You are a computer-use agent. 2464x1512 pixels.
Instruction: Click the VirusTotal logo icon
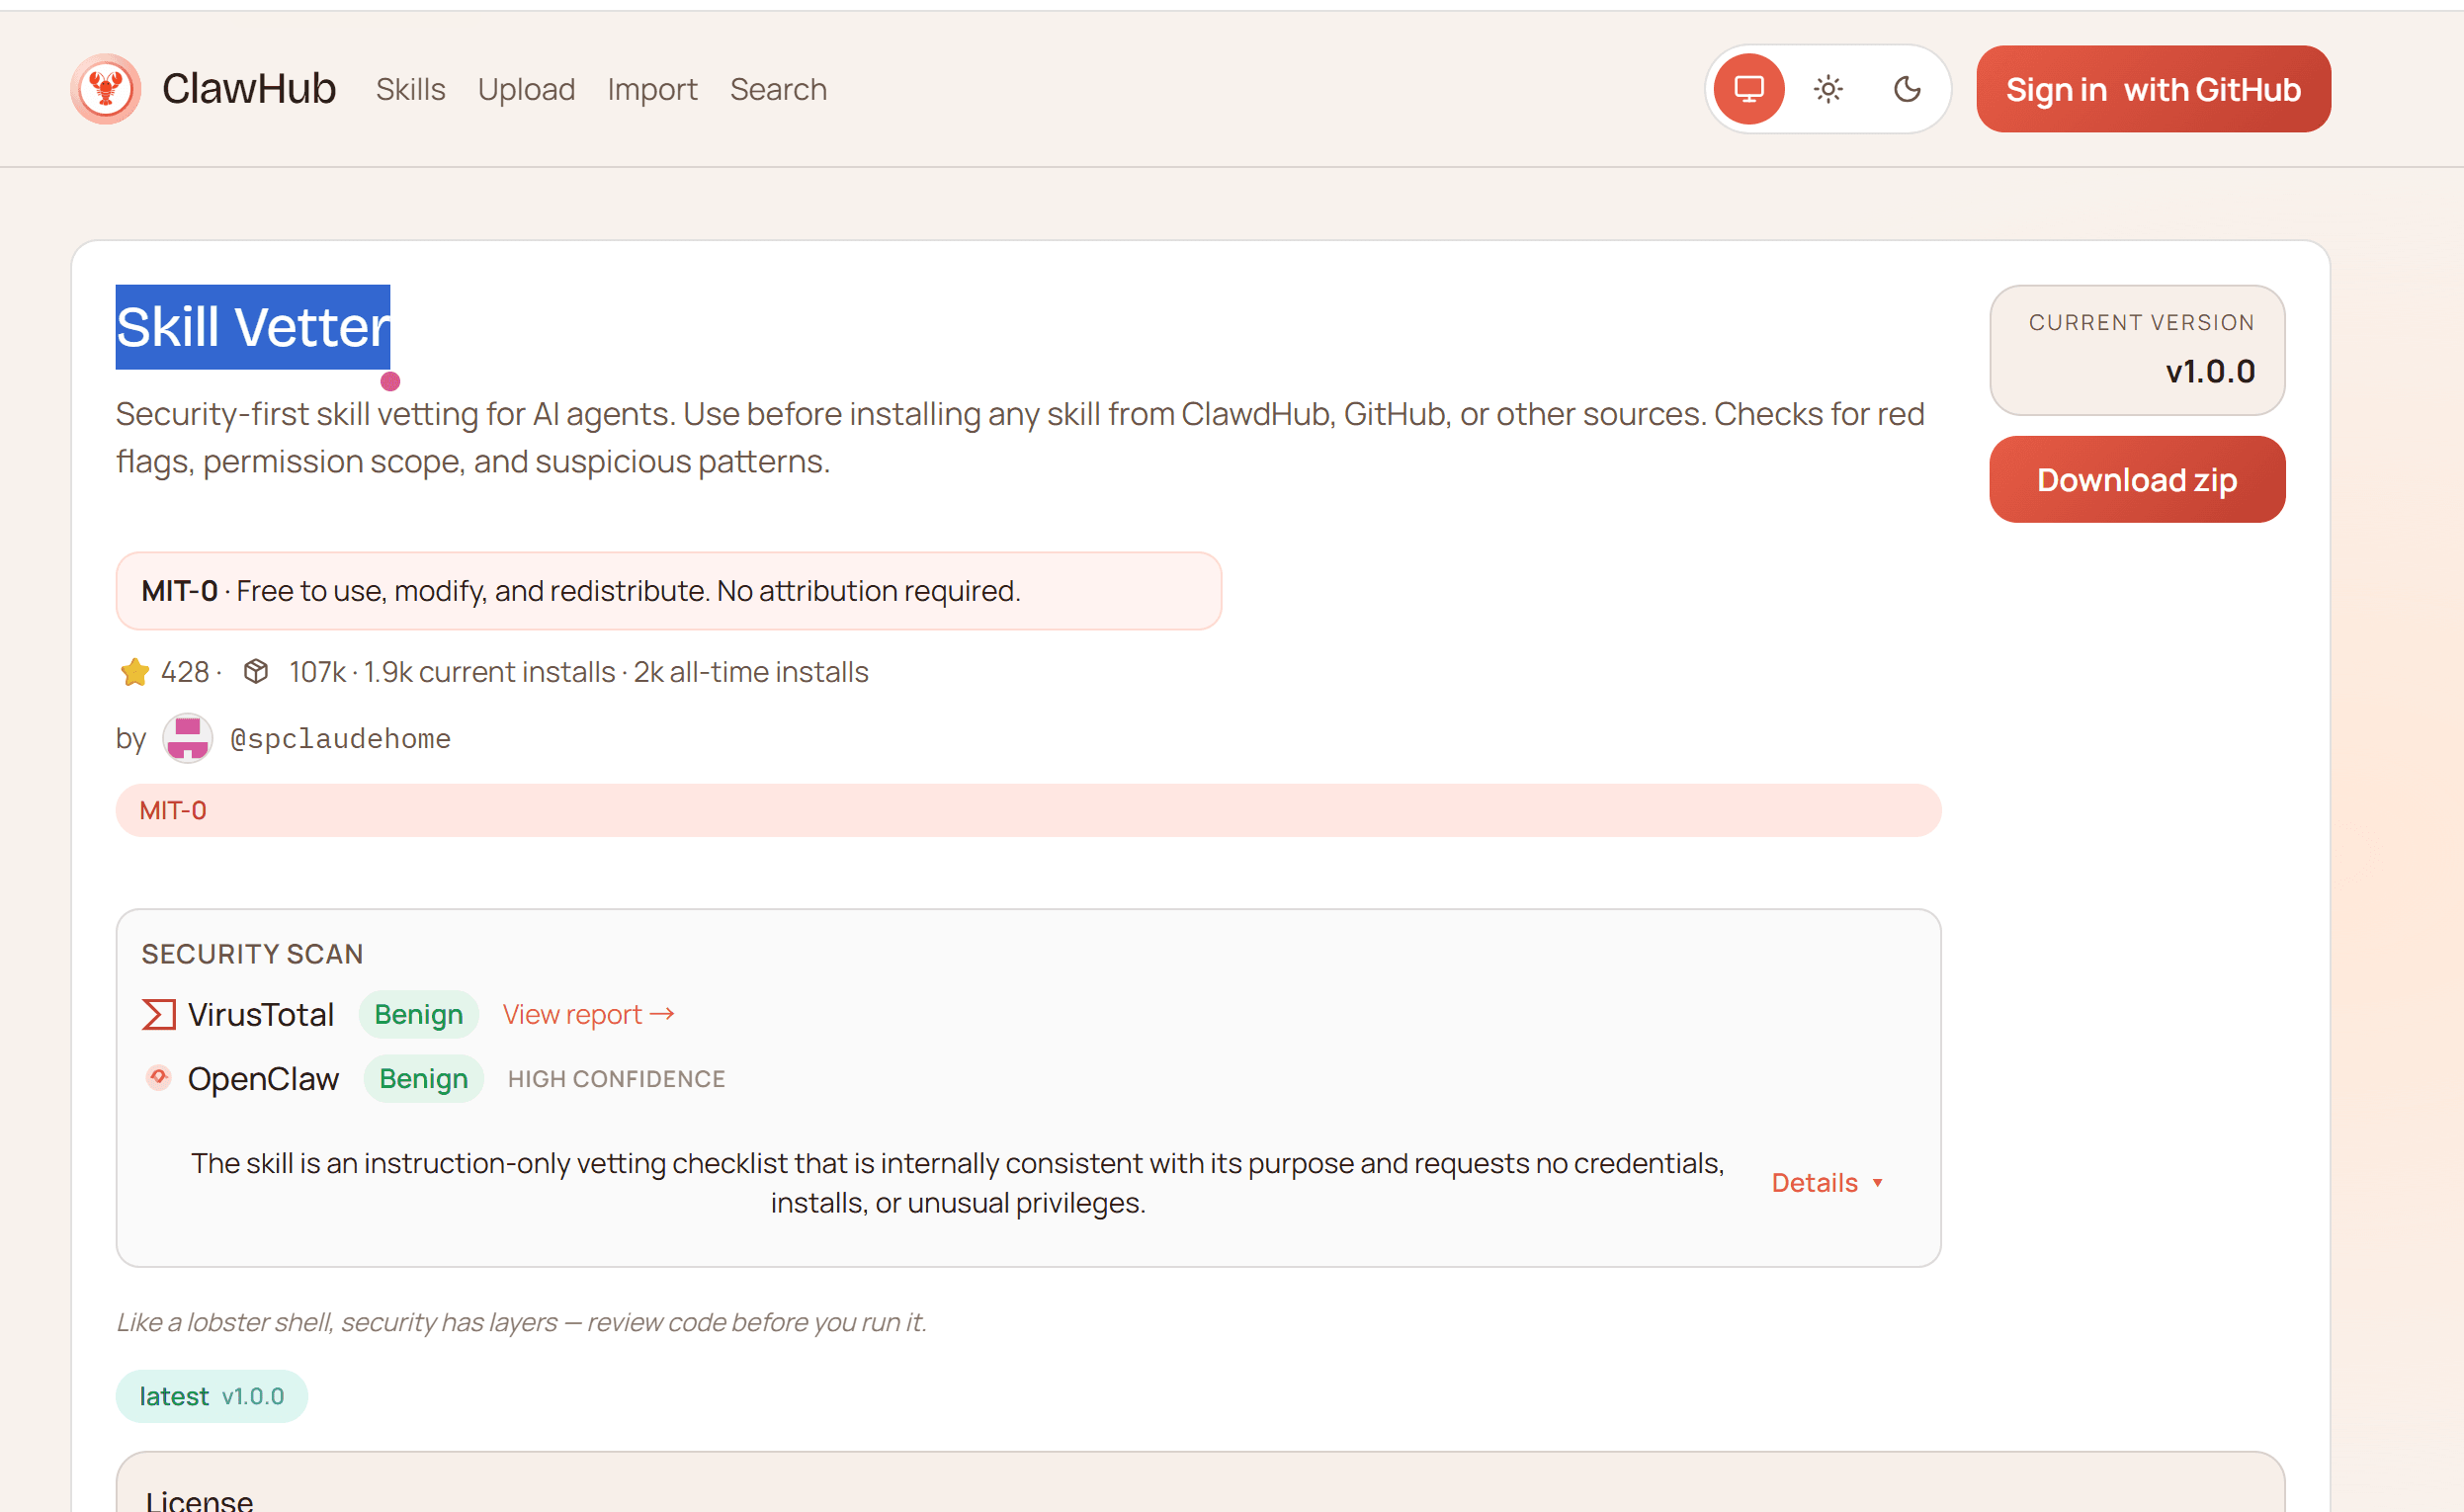[159, 1014]
